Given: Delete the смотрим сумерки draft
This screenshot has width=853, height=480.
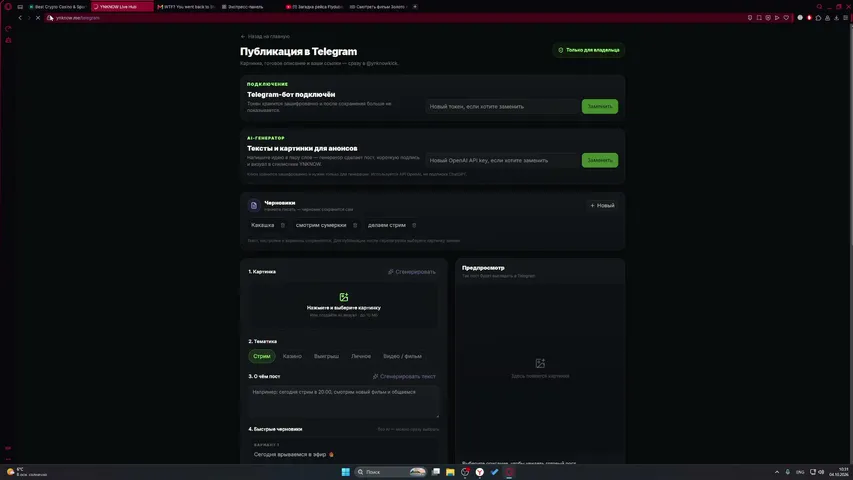Looking at the screenshot, I should (x=355, y=225).
